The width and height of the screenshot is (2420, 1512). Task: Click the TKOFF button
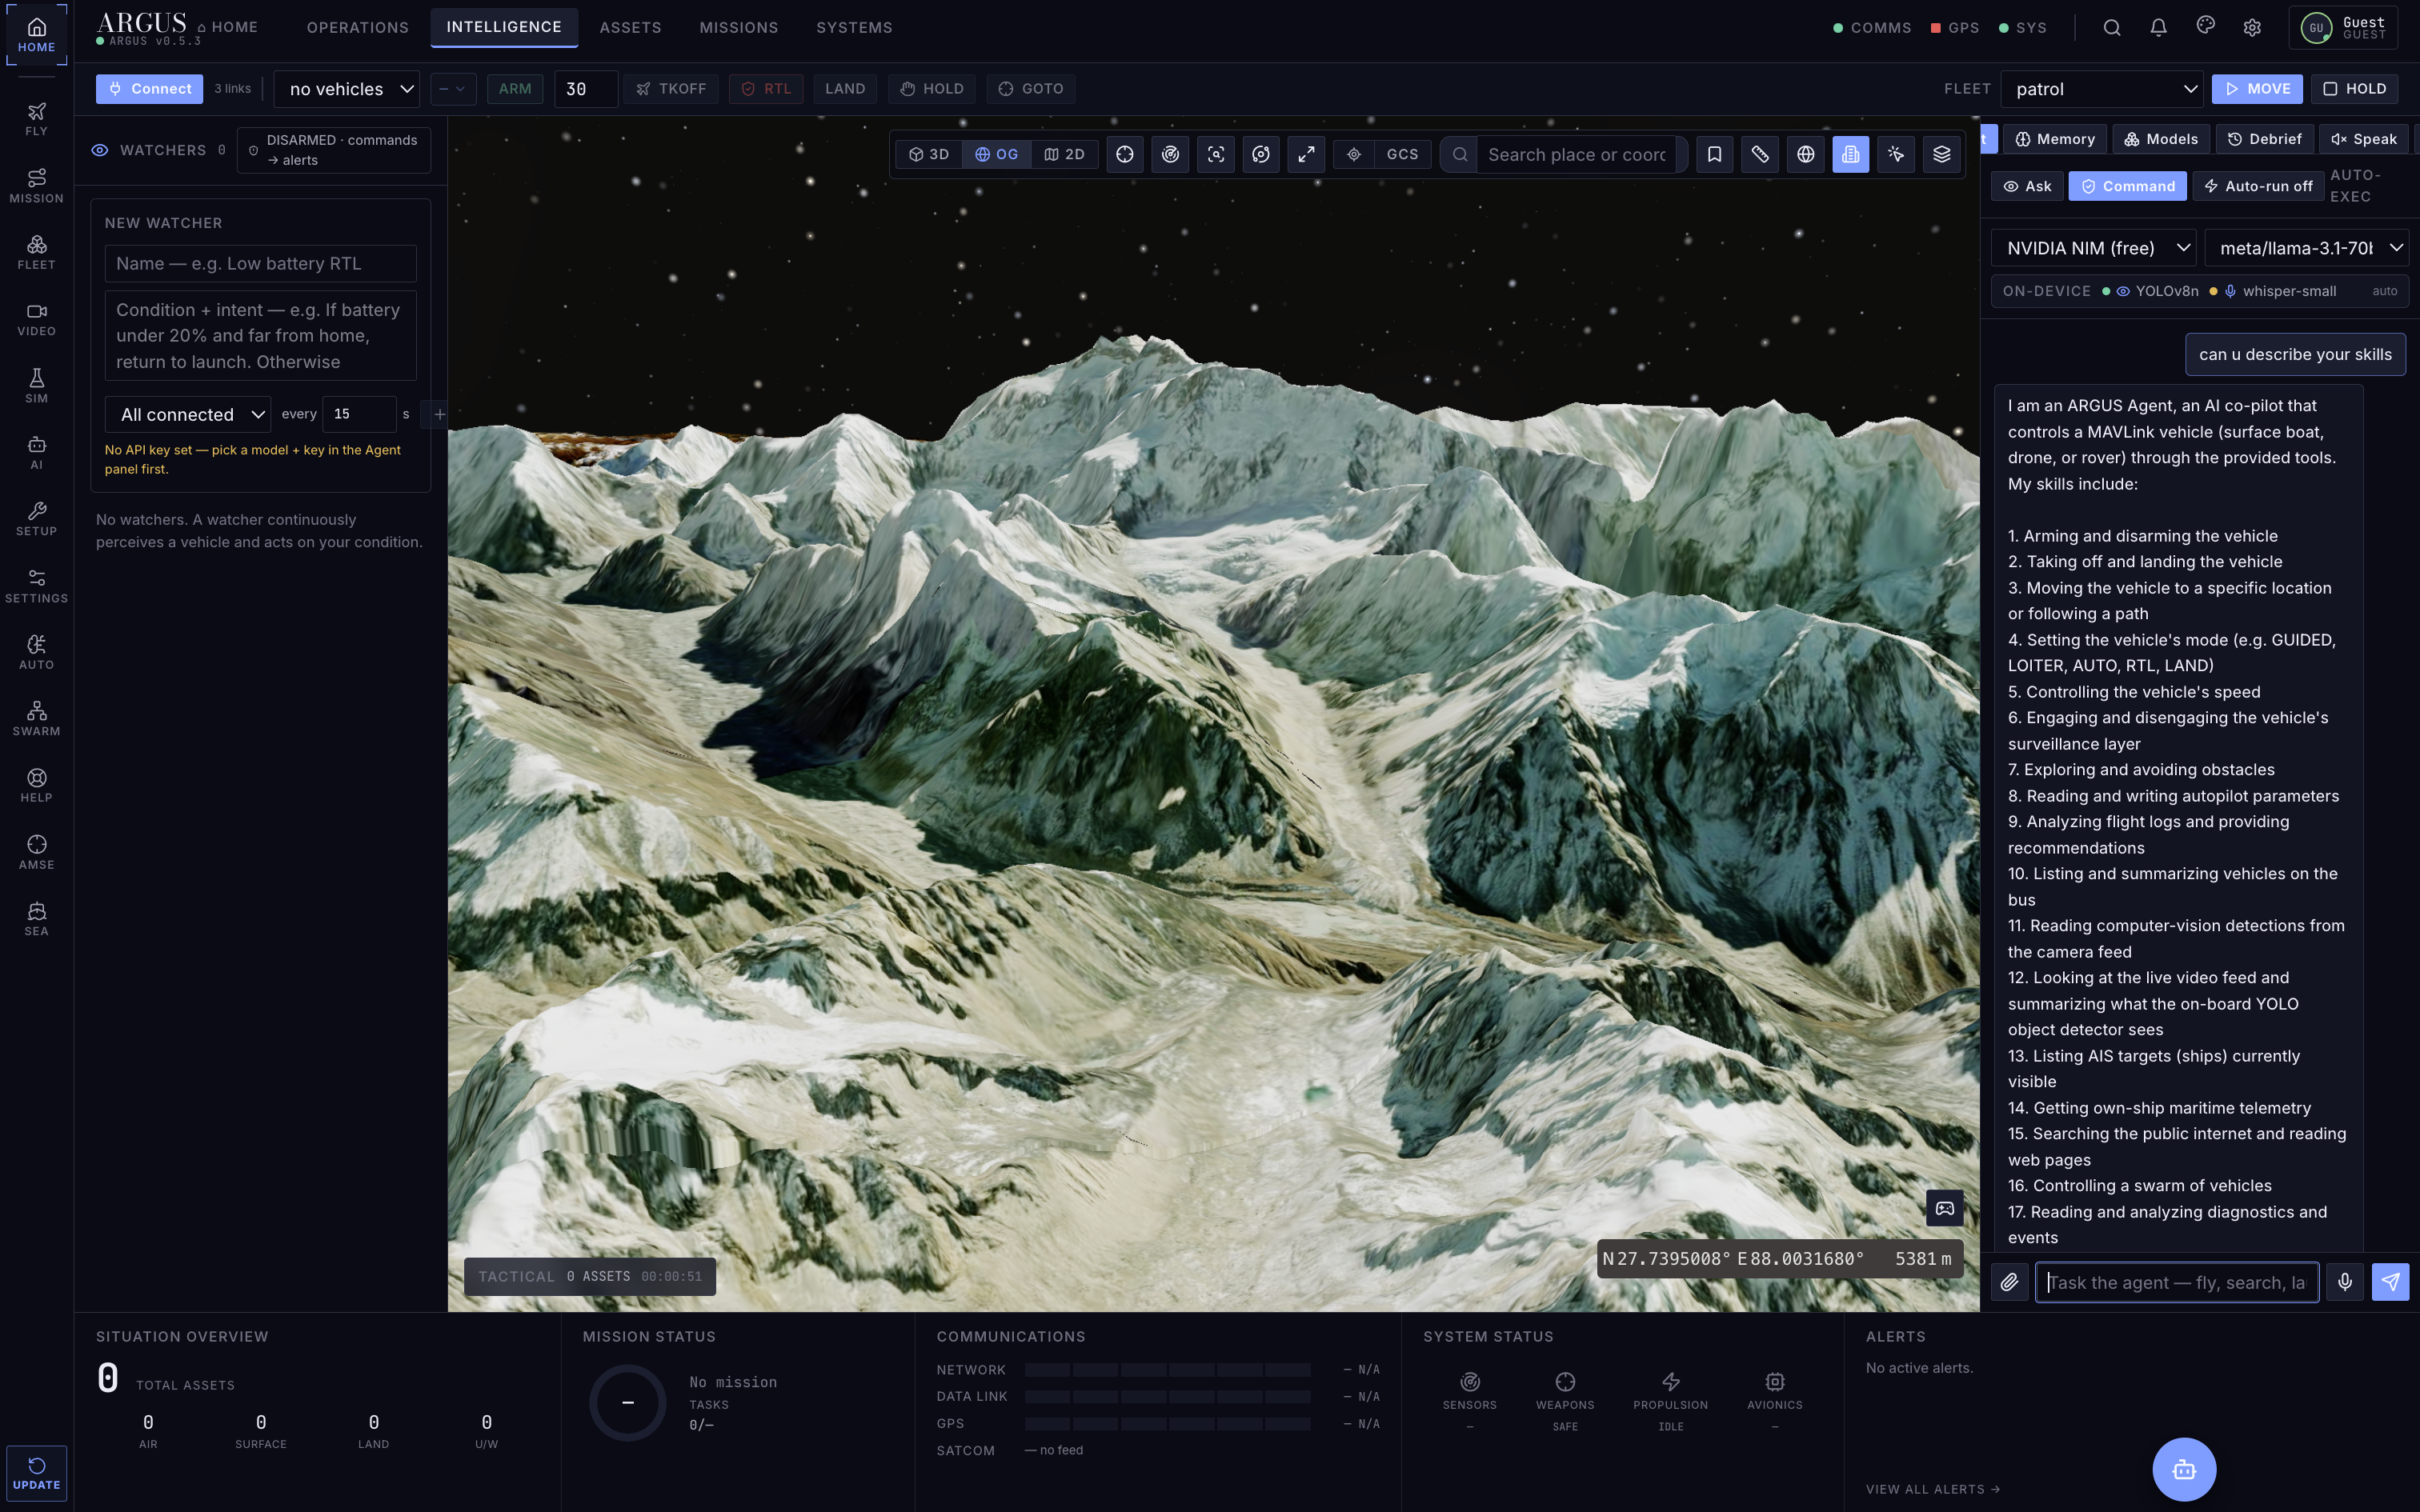[x=671, y=89]
